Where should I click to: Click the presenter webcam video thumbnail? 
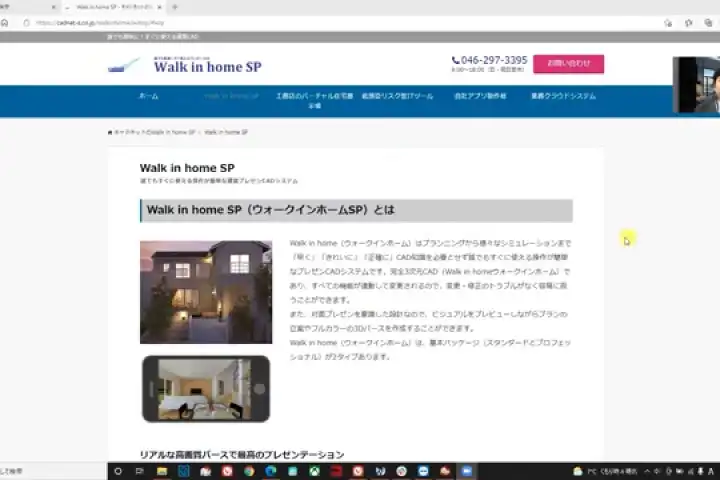(x=696, y=85)
